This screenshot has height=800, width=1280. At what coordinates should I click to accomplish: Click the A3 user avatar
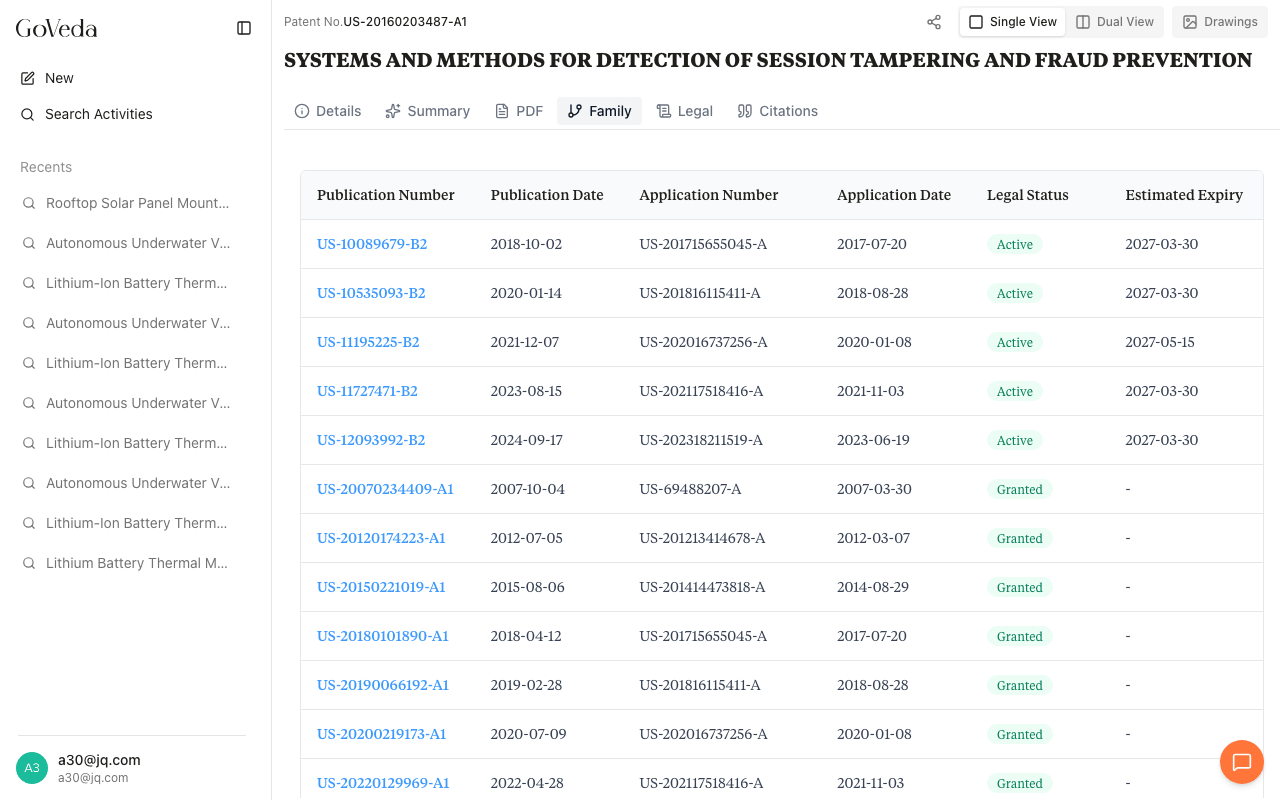(x=32, y=768)
